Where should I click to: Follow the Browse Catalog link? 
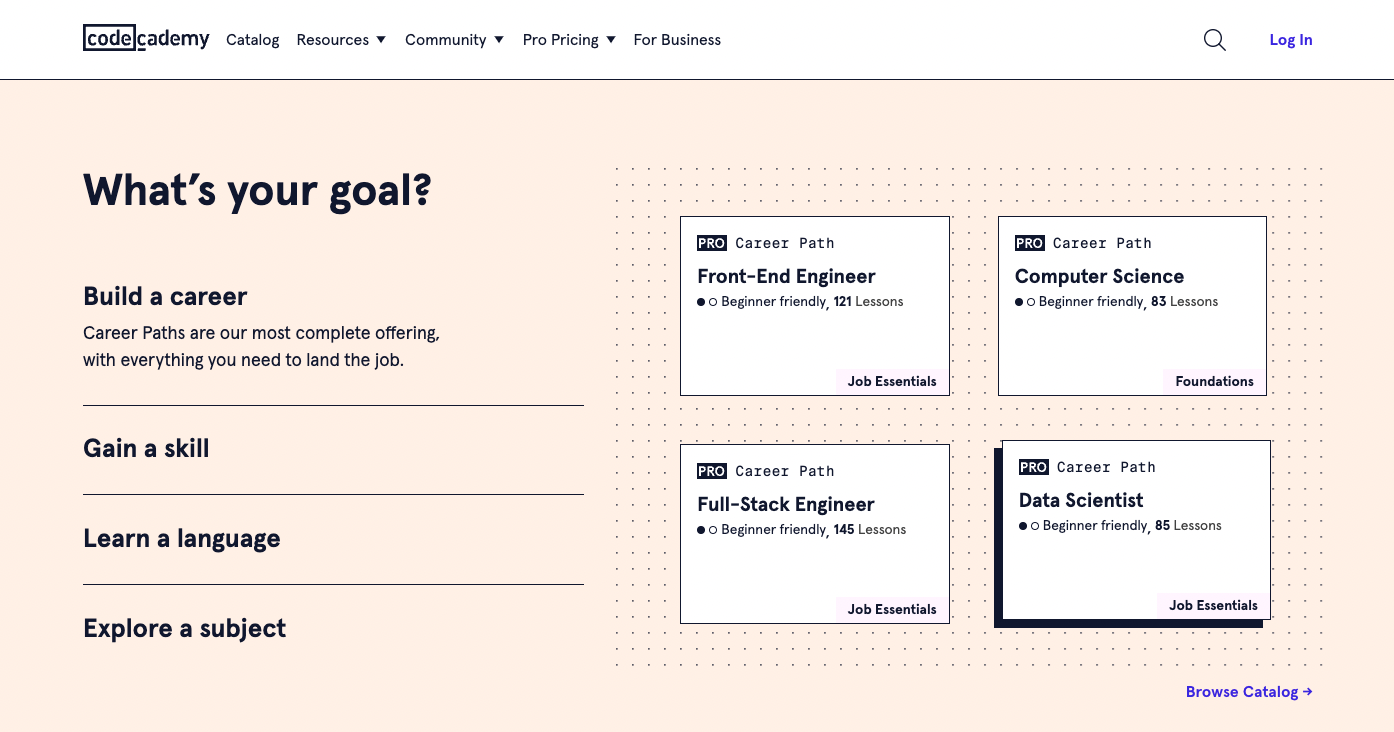coord(1241,692)
